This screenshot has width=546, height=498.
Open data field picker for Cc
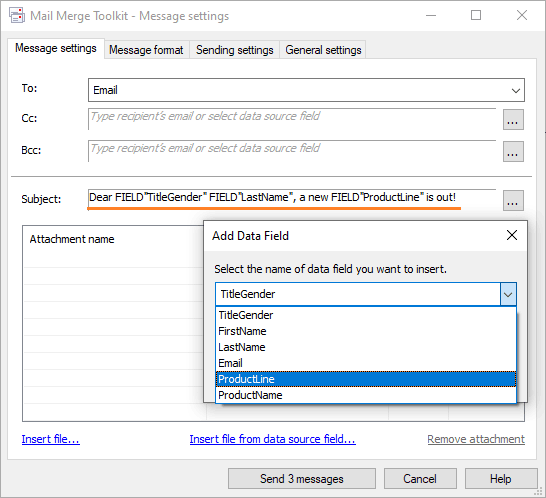tap(513, 119)
